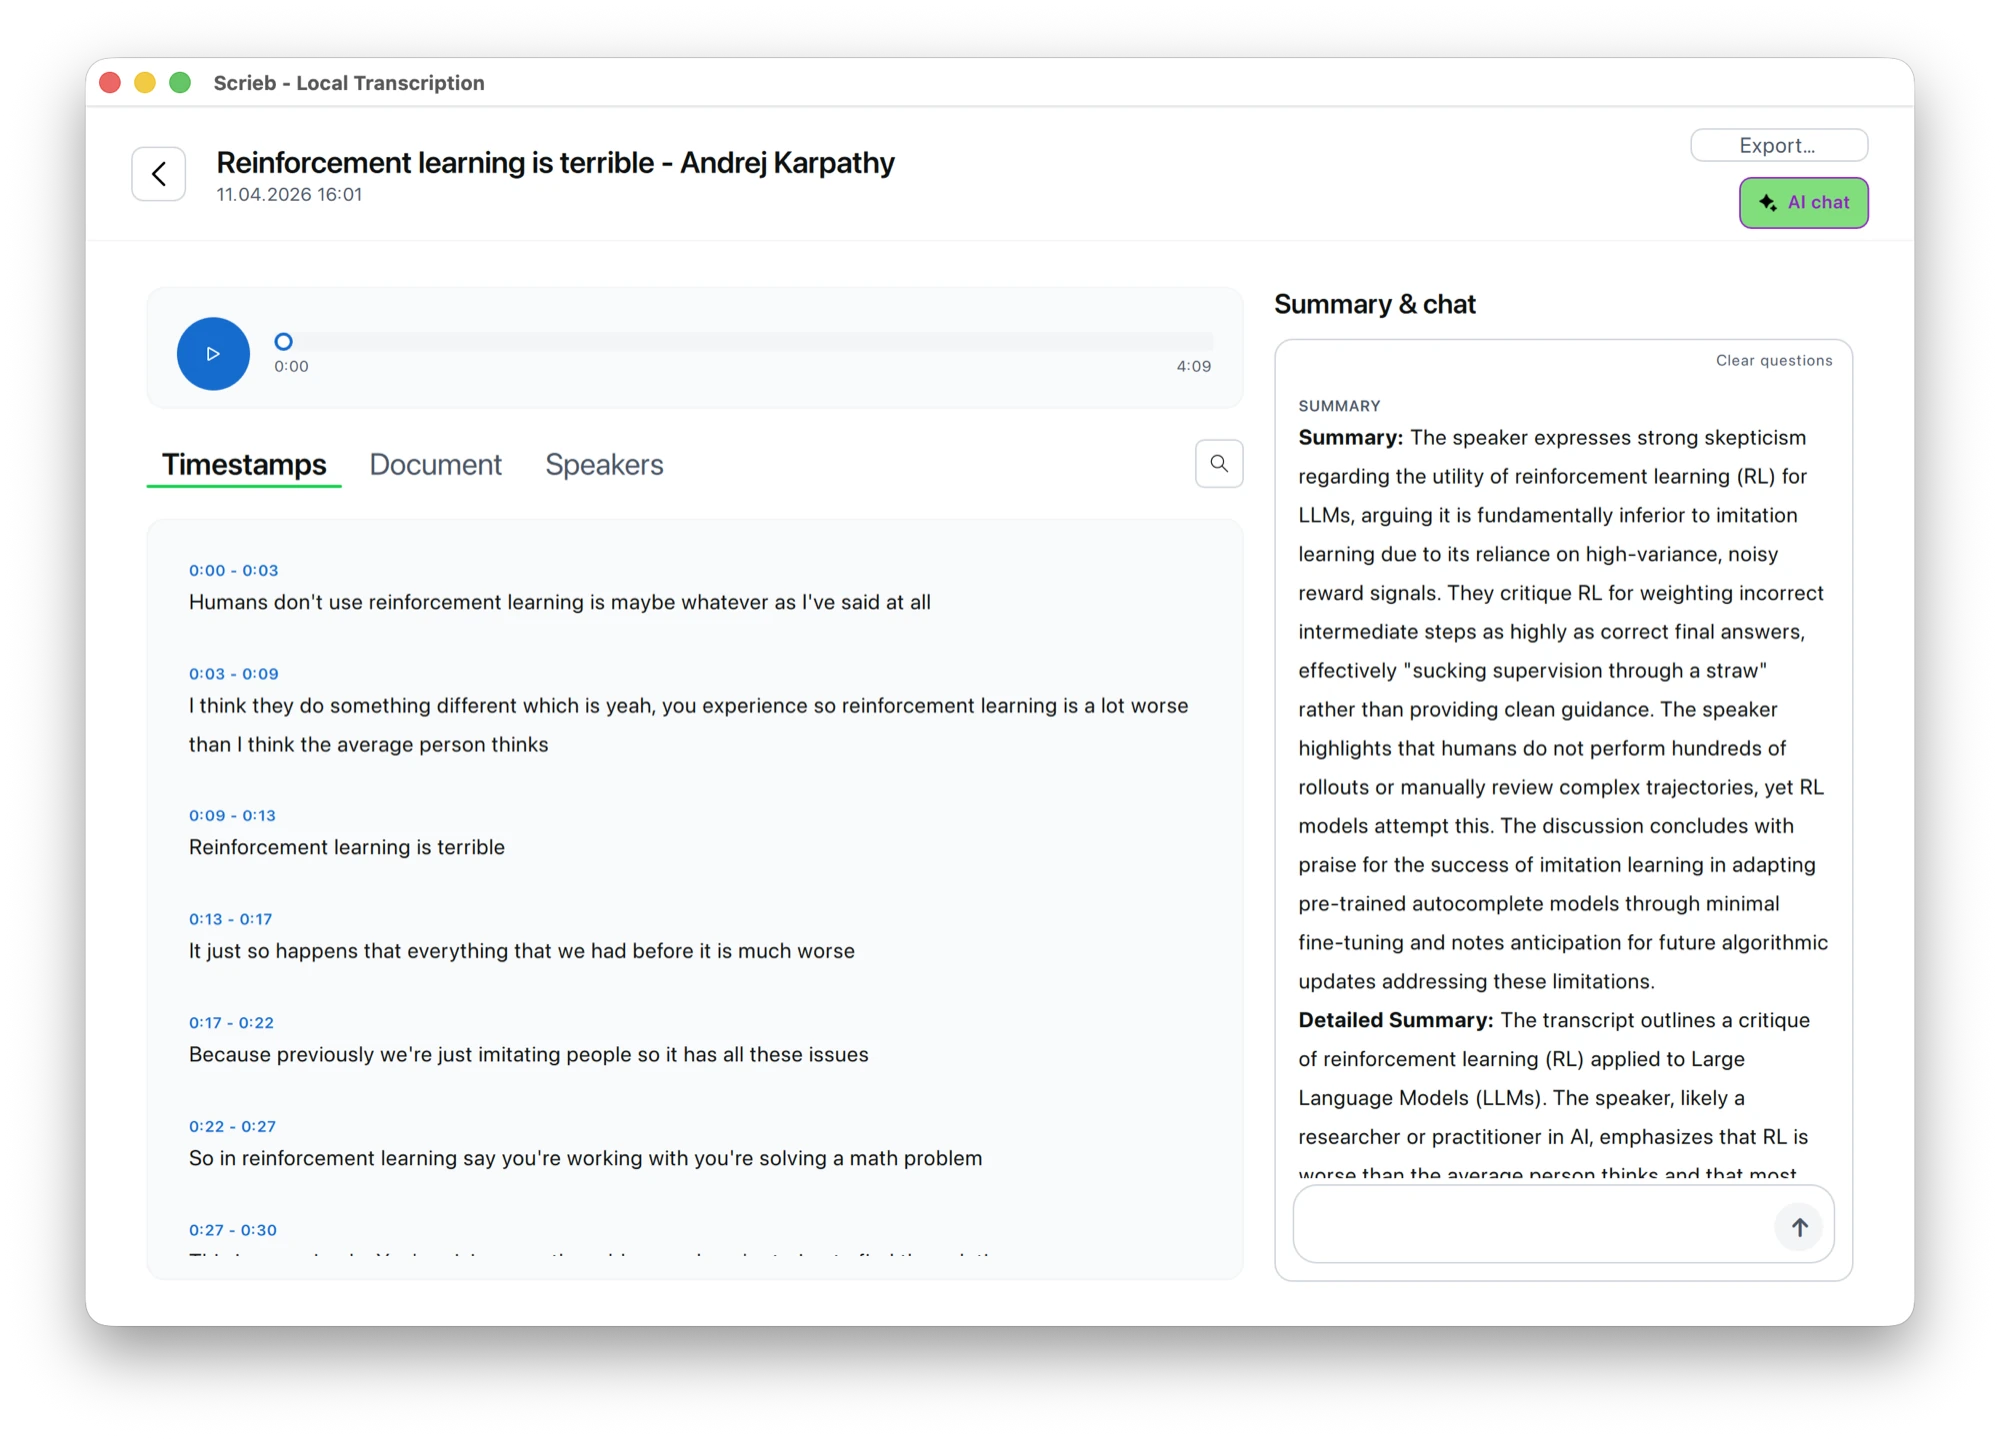This screenshot has height=1439, width=2000.
Task: Open the AI chat panel
Action: point(1804,203)
